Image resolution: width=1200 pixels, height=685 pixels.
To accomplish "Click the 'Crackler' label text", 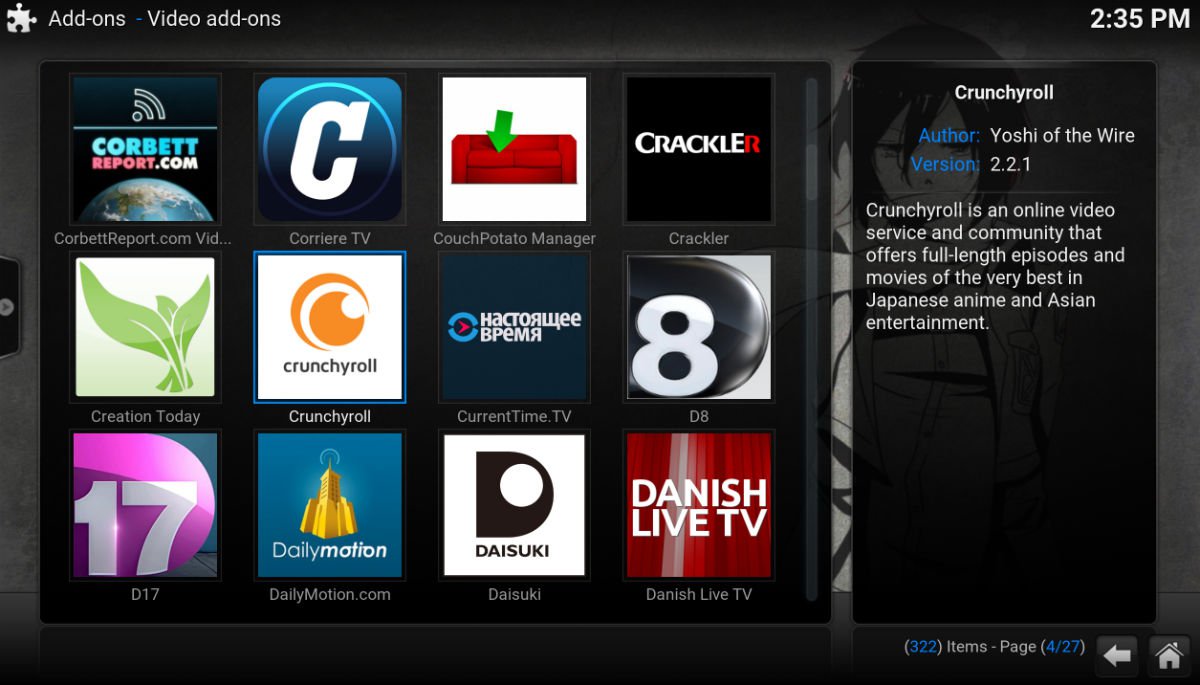I will (x=698, y=239).
